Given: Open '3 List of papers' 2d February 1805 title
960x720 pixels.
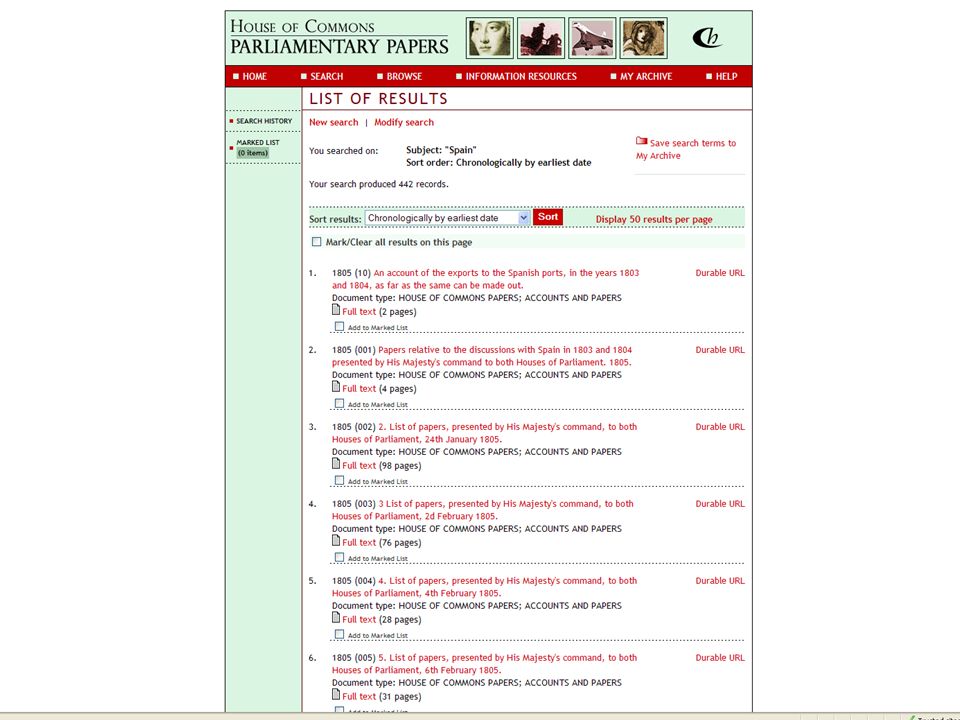Looking at the screenshot, I should tap(483, 510).
